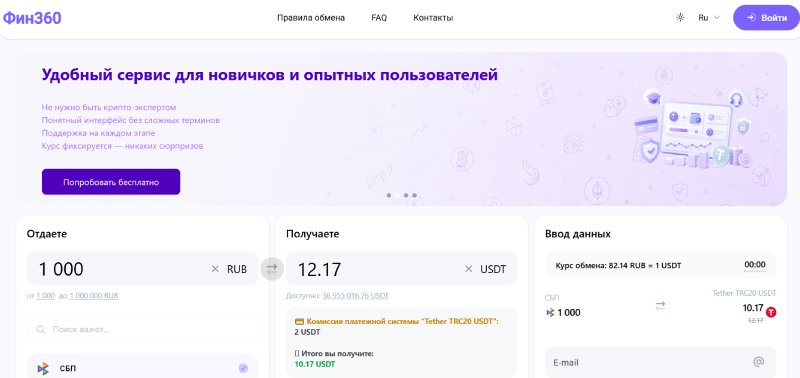Click the login arrow icon in Войти
Image resolution: width=800 pixels, height=378 pixels.
click(751, 18)
